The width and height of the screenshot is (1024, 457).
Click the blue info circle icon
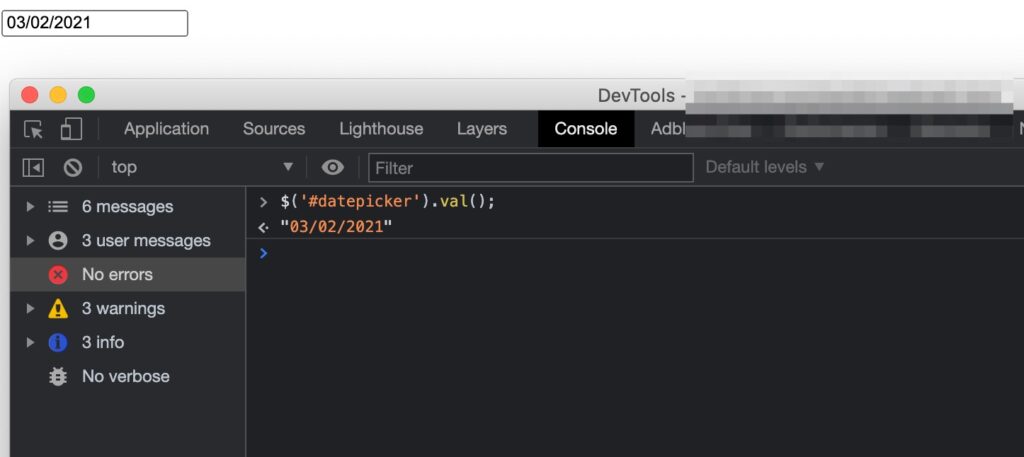click(58, 342)
